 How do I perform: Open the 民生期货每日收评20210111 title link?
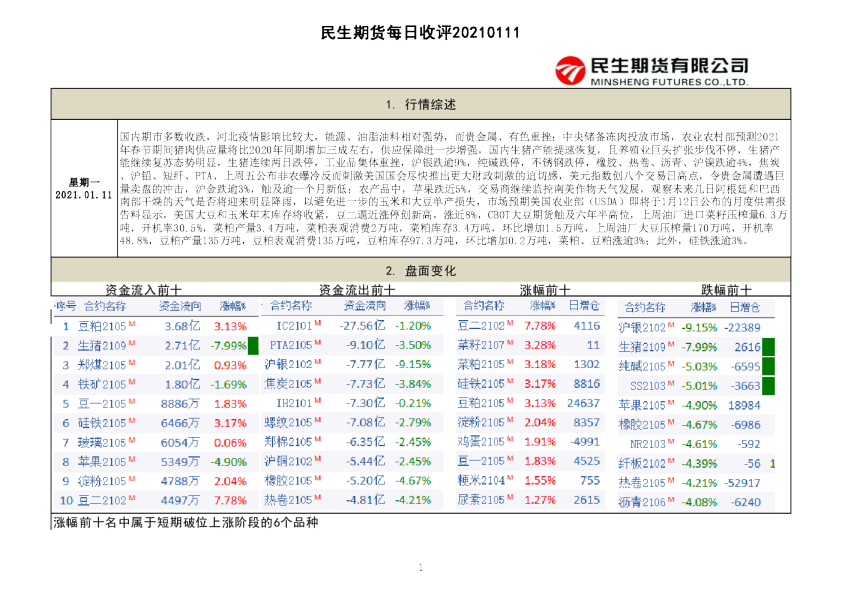(420, 32)
